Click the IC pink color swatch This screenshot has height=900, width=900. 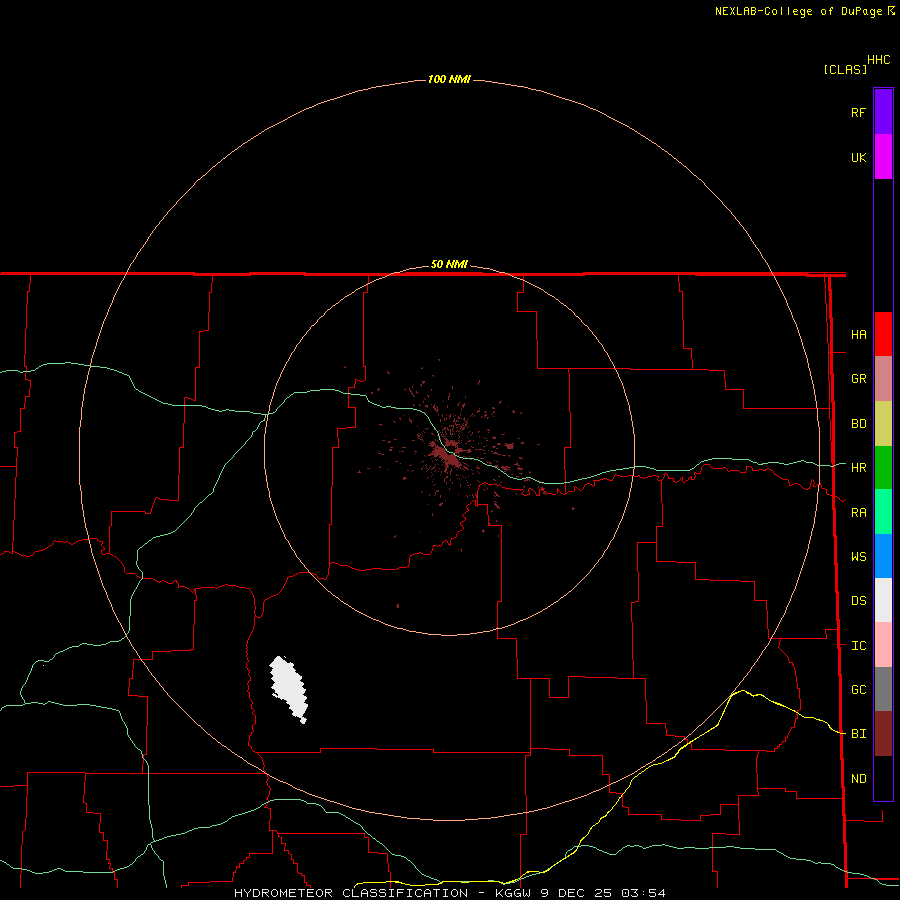(883, 645)
